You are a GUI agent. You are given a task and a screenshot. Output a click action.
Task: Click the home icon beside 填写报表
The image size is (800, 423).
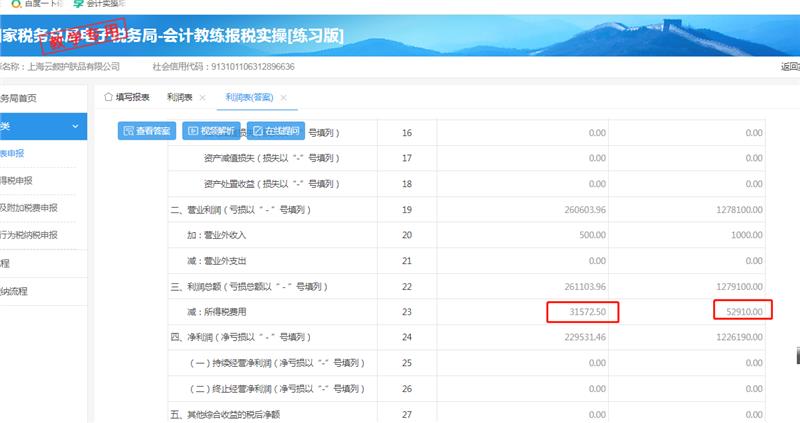coord(108,97)
